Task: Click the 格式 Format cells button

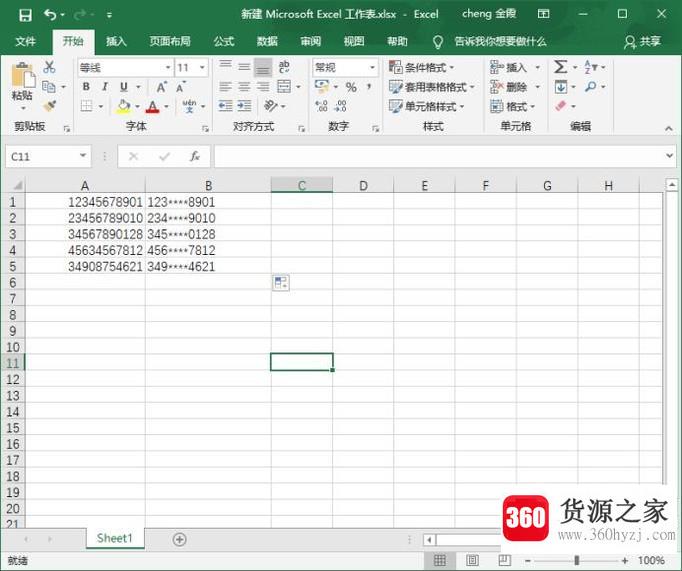Action: click(x=513, y=107)
